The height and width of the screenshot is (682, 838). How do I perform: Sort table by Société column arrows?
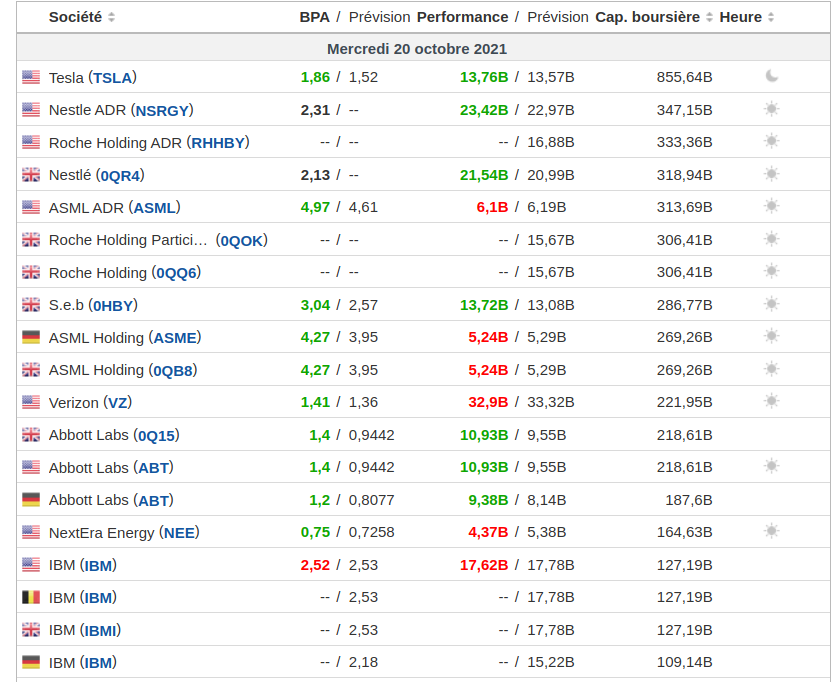click(111, 17)
